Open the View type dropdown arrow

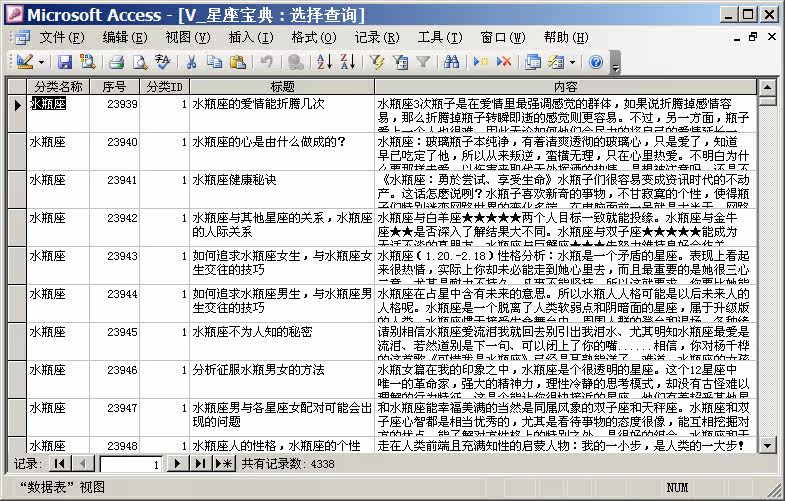pyautogui.click(x=42, y=63)
